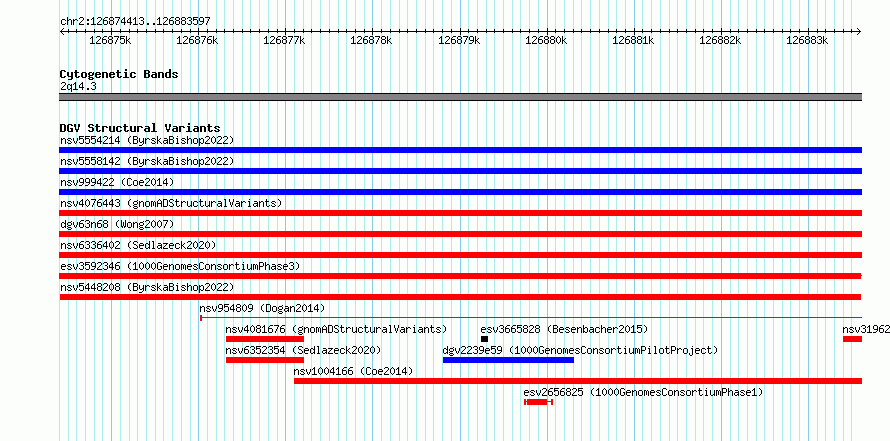Click the nsv5558142 blue variant bar
Viewport: 890px width, 441px height.
pos(460,171)
